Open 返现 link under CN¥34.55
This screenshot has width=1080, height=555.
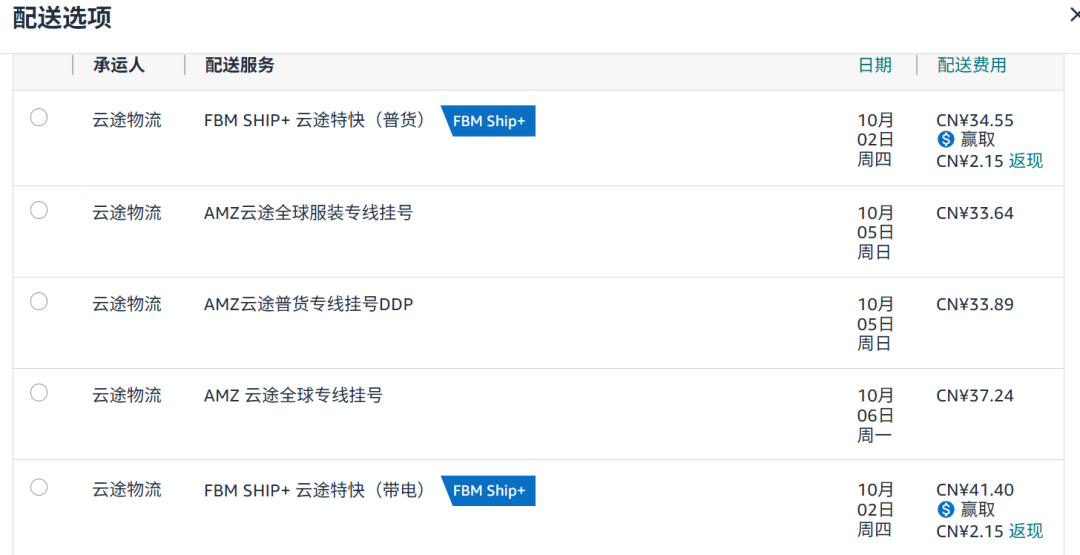click(1026, 161)
